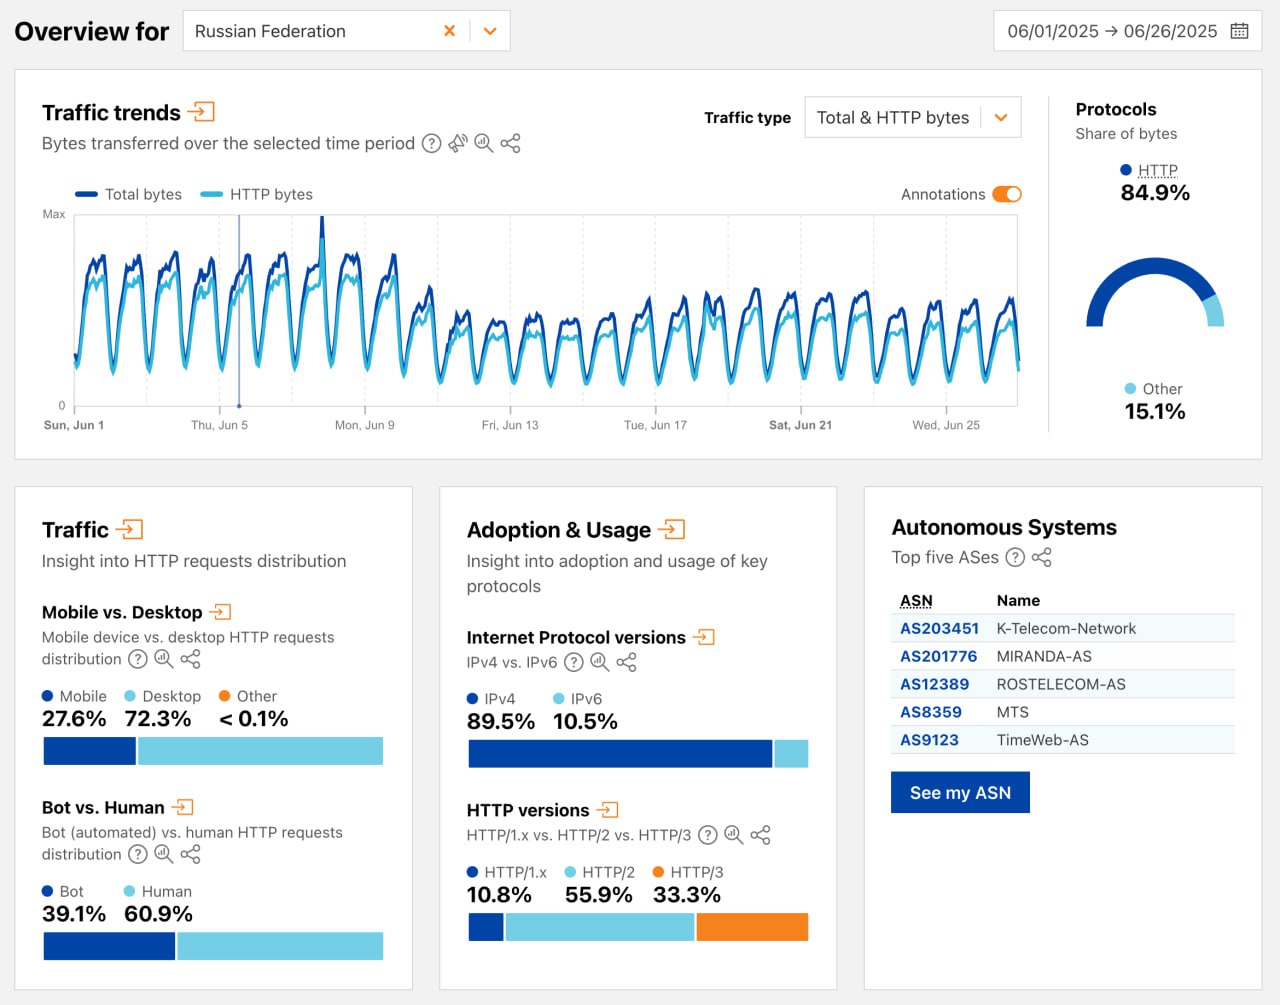Open the location dropdown chevron
The height and width of the screenshot is (1005, 1280).
click(490, 31)
